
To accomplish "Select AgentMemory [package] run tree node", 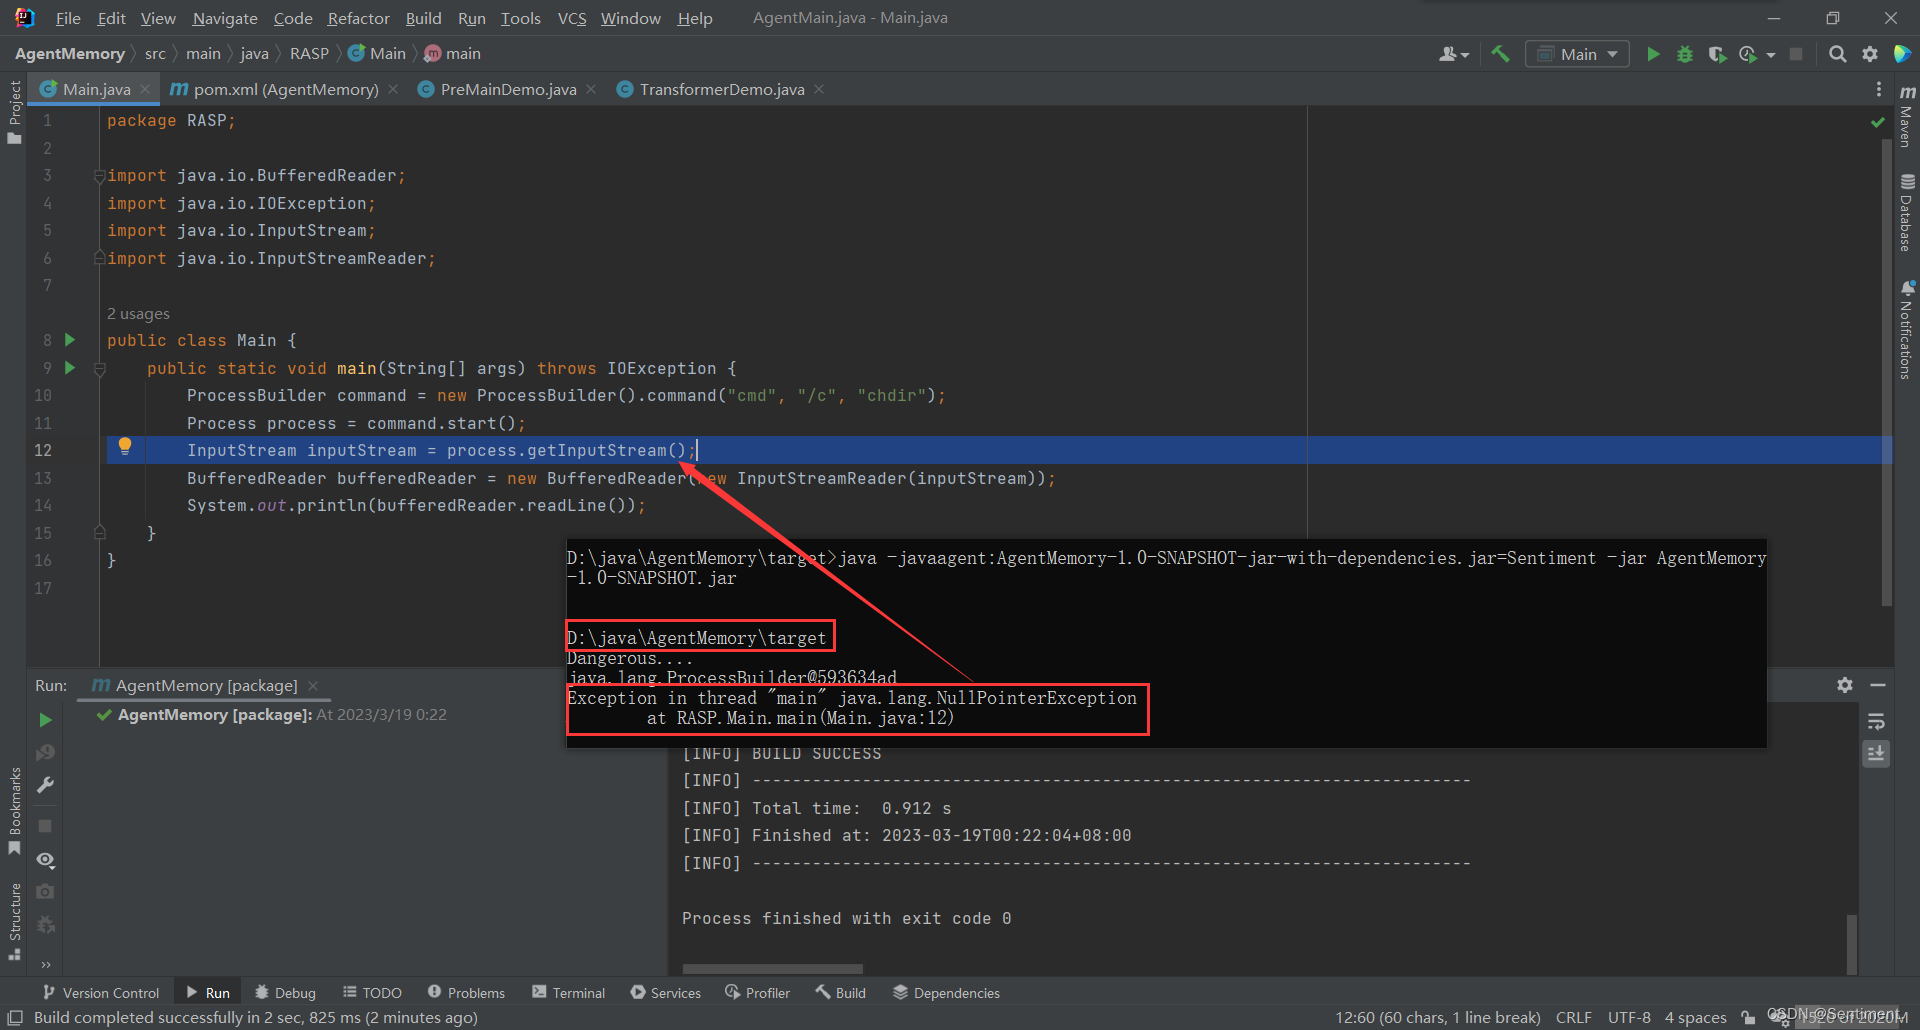I will [272, 714].
